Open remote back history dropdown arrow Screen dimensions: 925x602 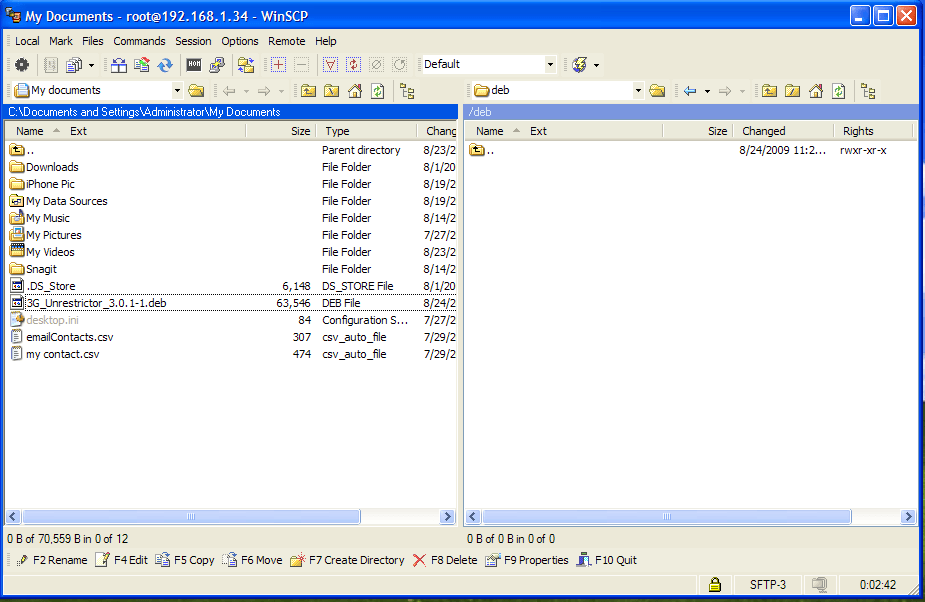(x=707, y=91)
